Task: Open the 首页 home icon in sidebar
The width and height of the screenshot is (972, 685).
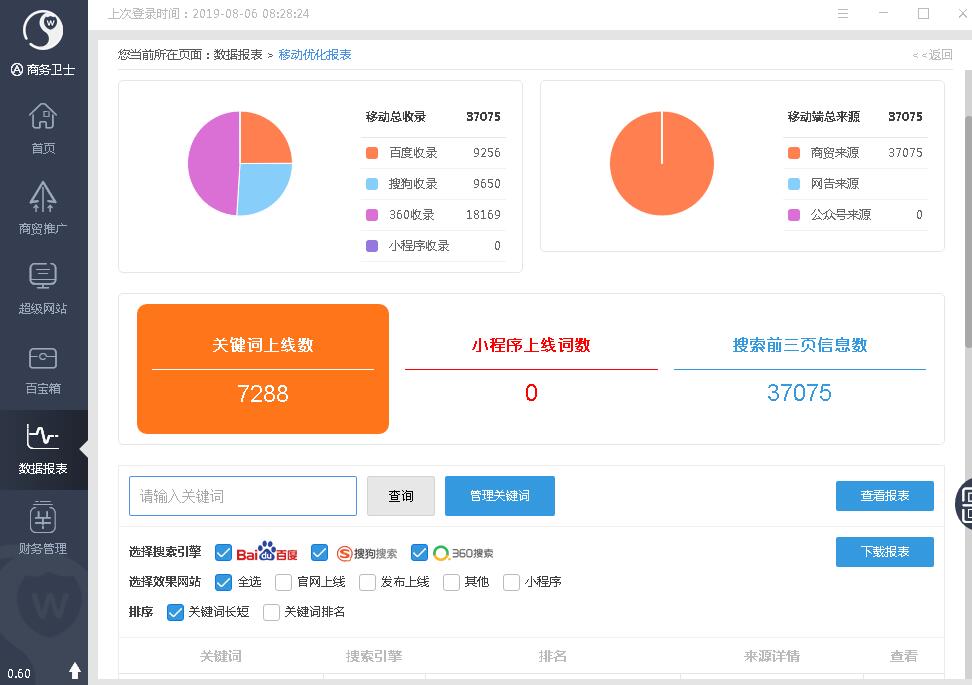Action: 43,118
